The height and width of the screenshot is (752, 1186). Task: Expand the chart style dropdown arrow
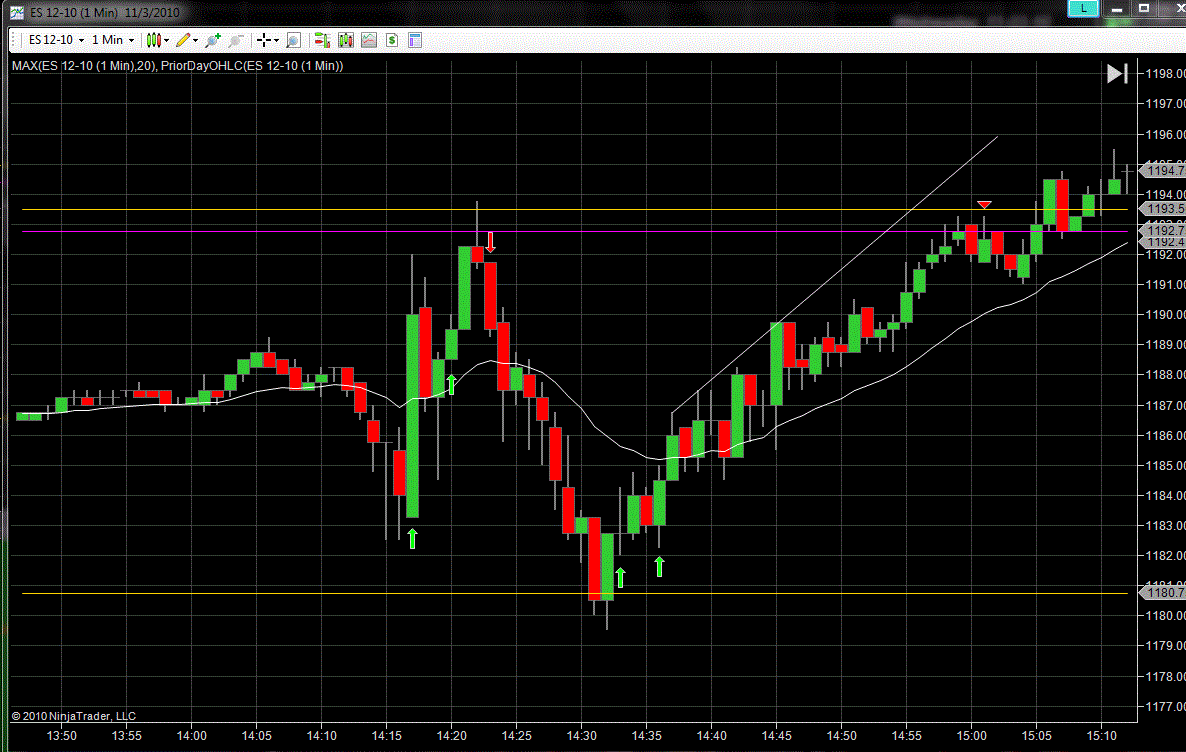[166, 41]
